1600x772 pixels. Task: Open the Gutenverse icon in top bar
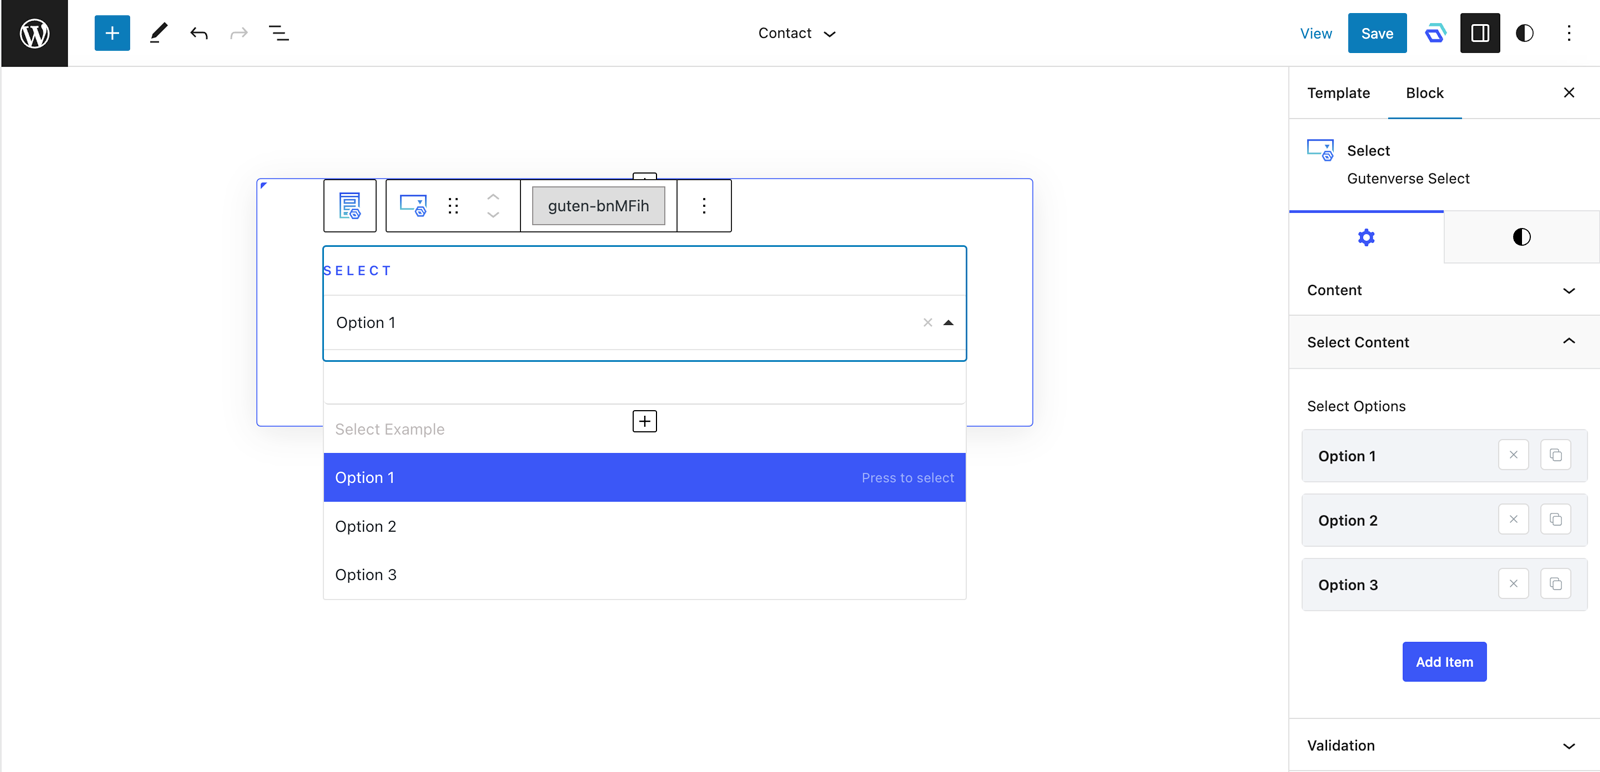[1435, 33]
